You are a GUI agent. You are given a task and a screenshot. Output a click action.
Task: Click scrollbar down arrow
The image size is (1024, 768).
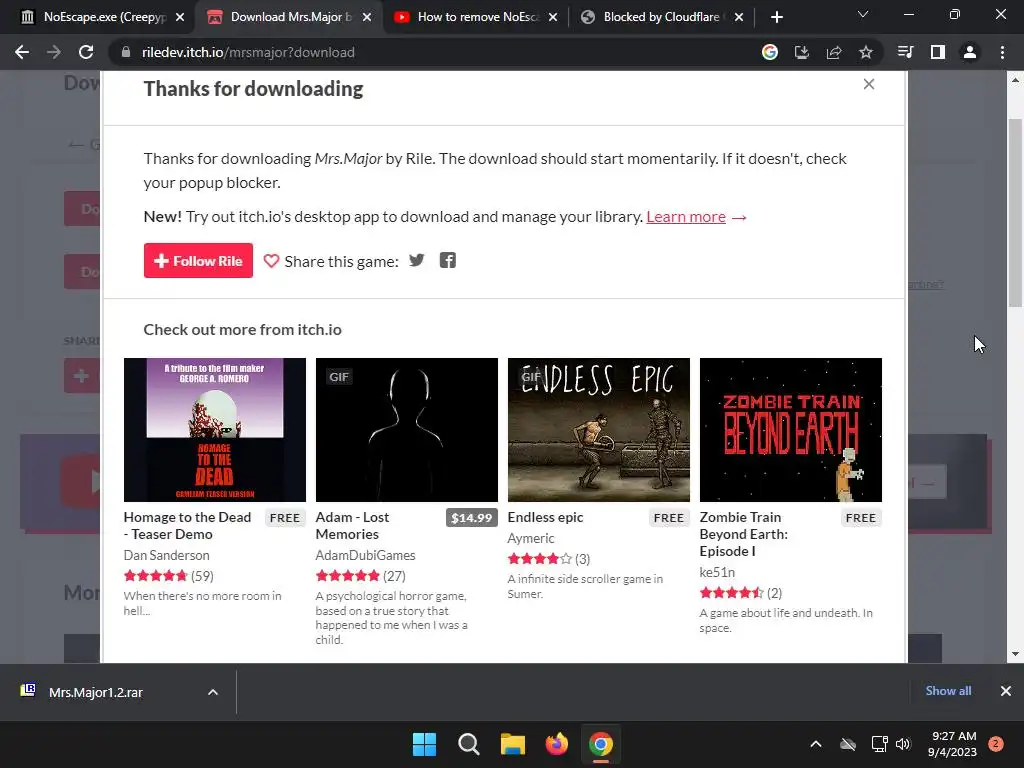1015,654
